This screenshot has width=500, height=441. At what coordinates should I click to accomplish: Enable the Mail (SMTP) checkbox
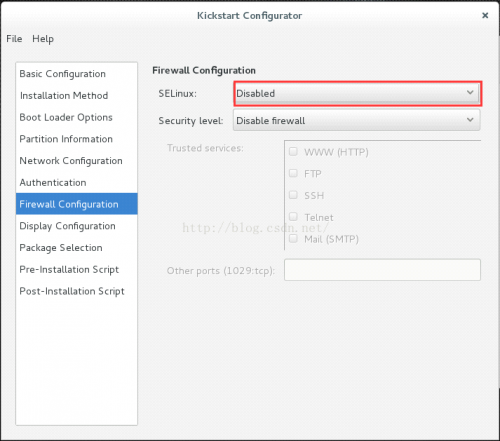[293, 239]
